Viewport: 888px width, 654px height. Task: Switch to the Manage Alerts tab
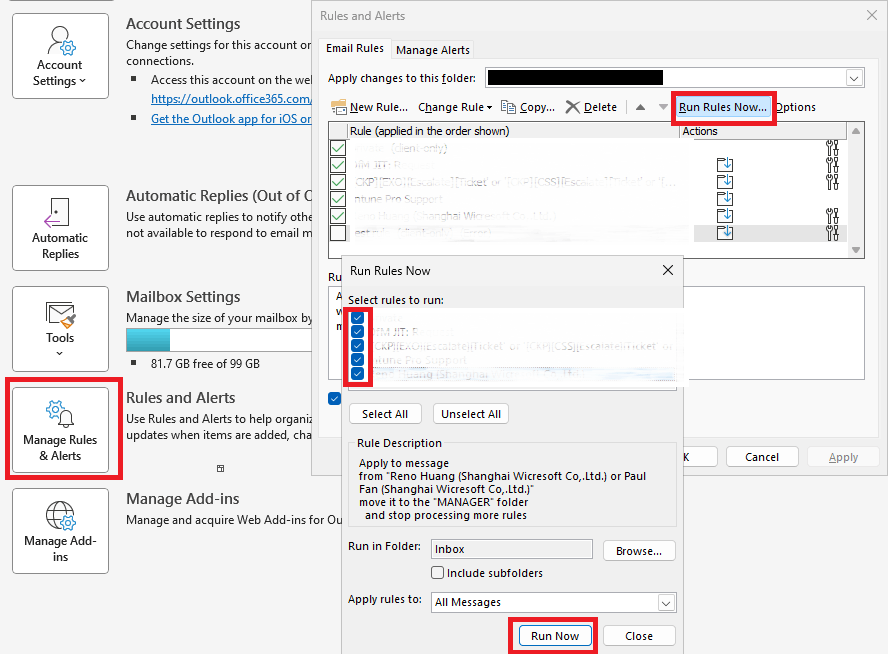pyautogui.click(x=433, y=49)
